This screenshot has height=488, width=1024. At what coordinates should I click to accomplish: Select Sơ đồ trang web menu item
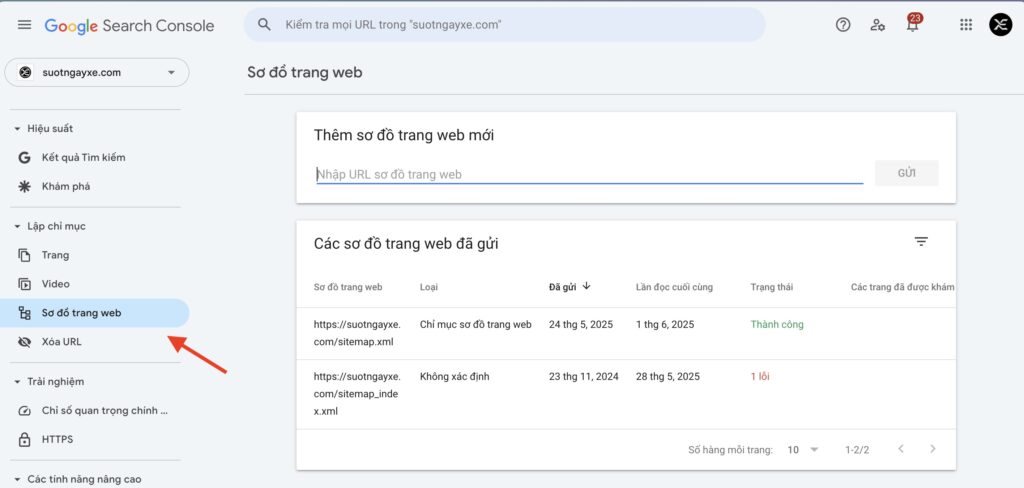(95, 313)
